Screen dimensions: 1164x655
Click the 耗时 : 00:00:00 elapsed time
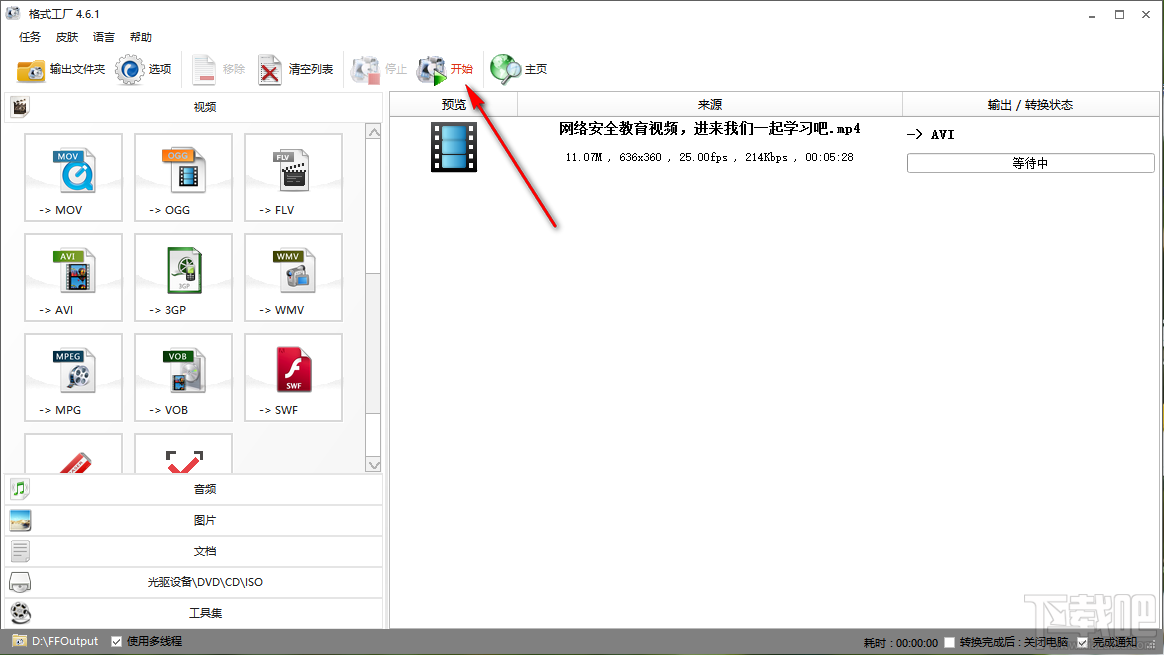[900, 643]
